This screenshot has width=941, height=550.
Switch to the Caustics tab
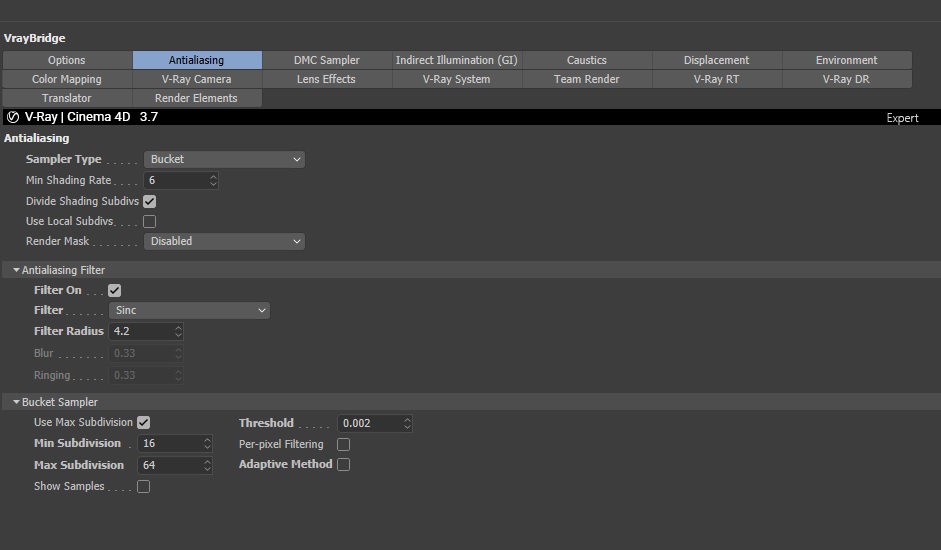point(586,60)
